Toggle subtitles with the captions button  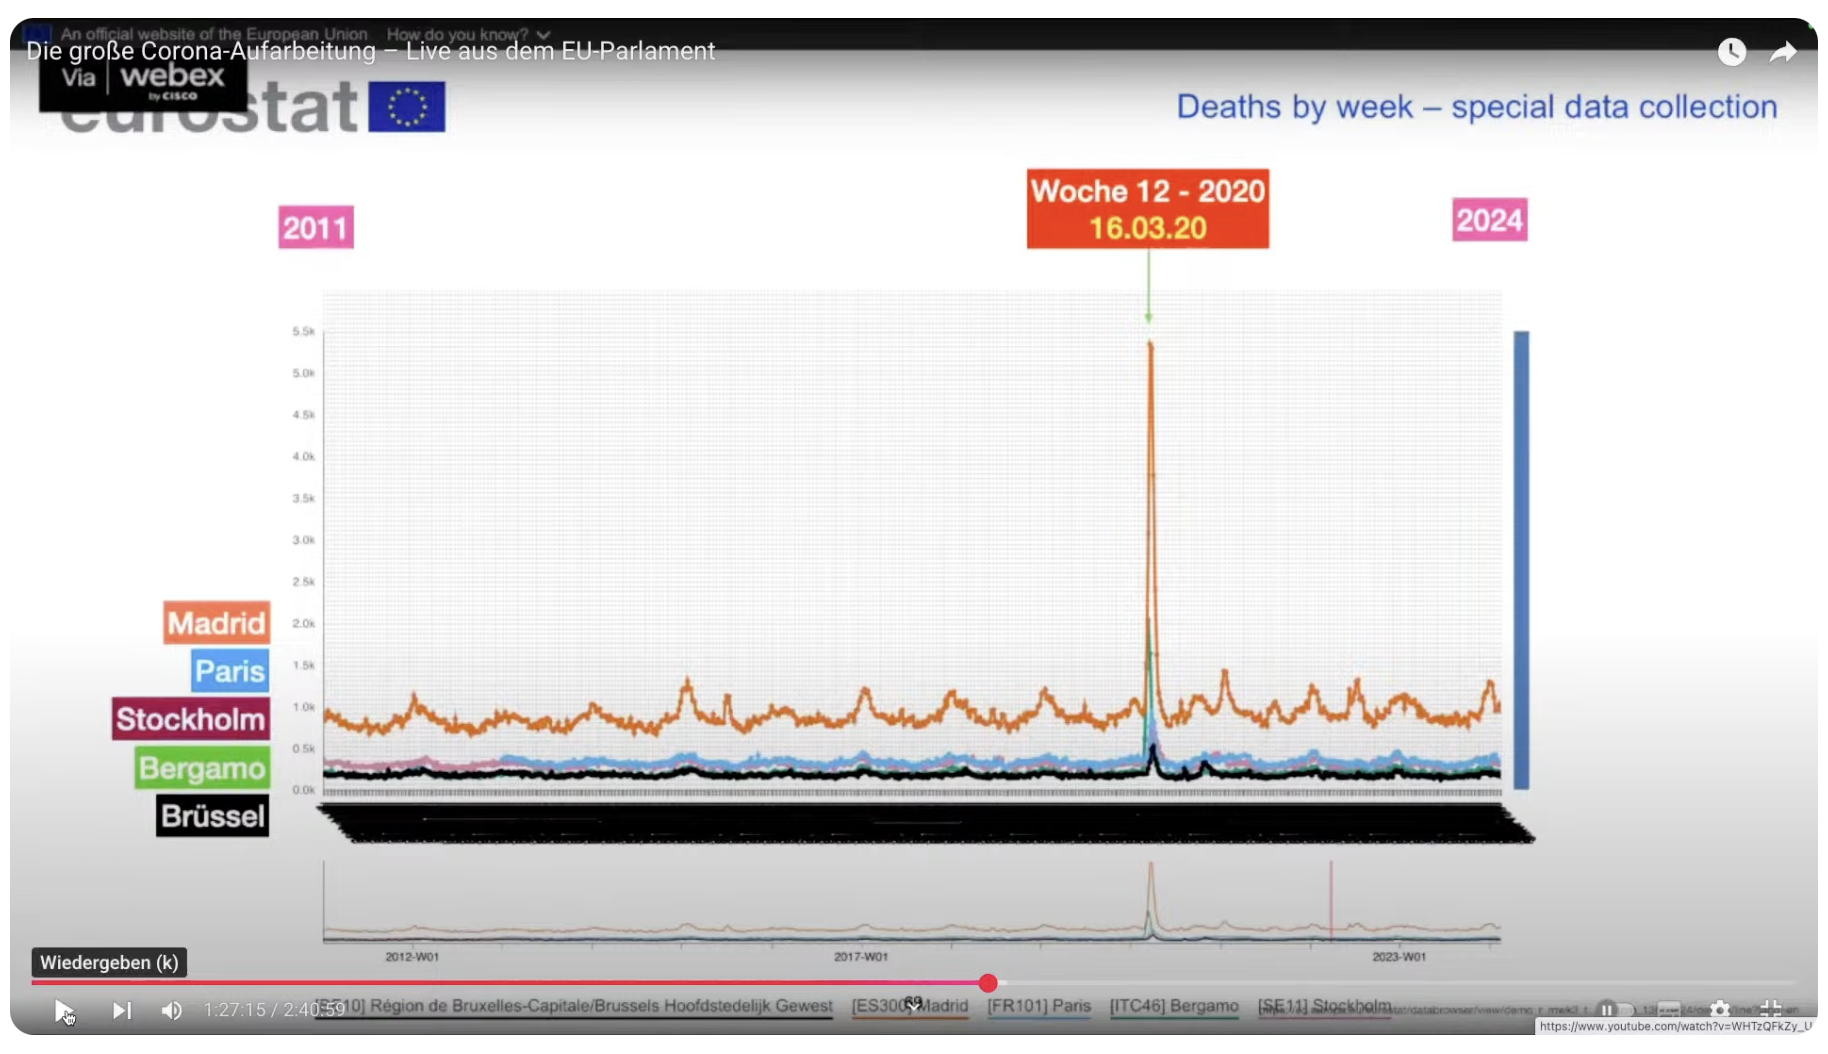(1668, 1010)
